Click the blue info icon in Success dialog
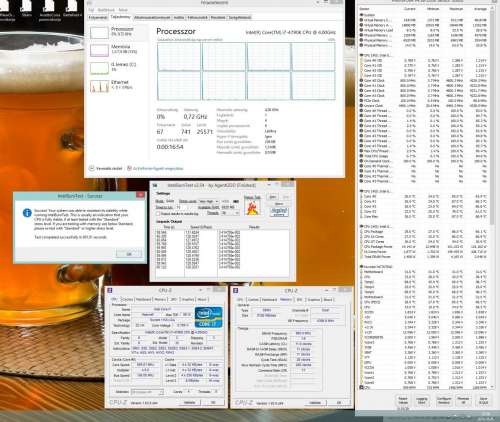Viewport: 500px width, 422px height. (x=27, y=213)
